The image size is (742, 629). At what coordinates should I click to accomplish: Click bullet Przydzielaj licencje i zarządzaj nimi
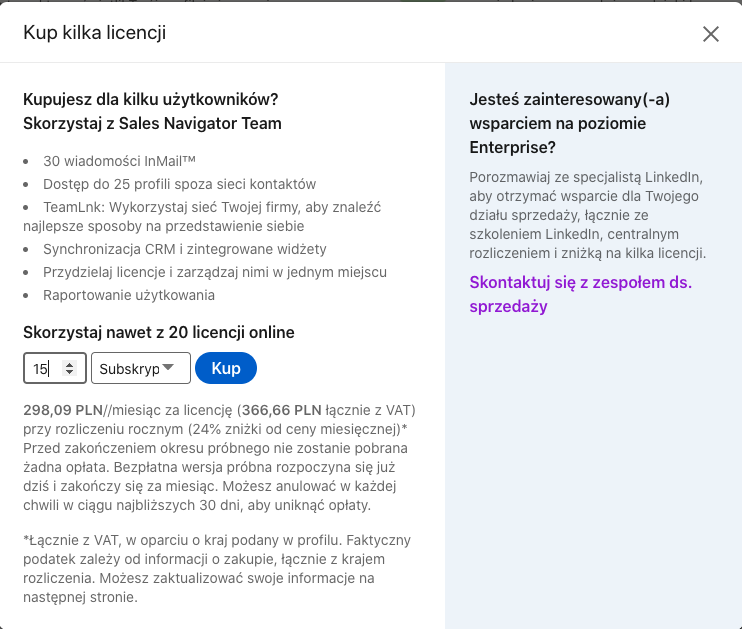click(215, 272)
